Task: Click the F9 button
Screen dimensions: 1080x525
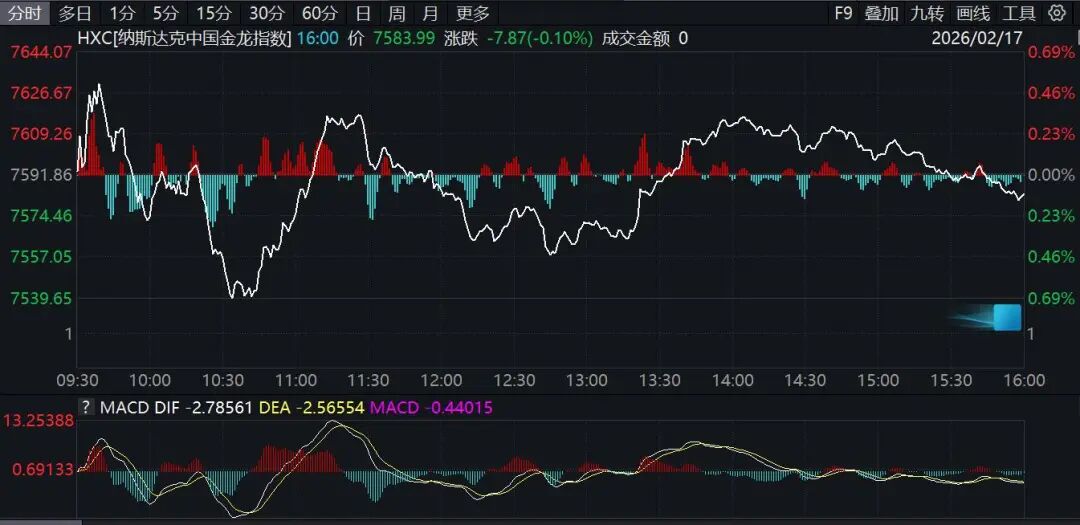Action: point(843,13)
